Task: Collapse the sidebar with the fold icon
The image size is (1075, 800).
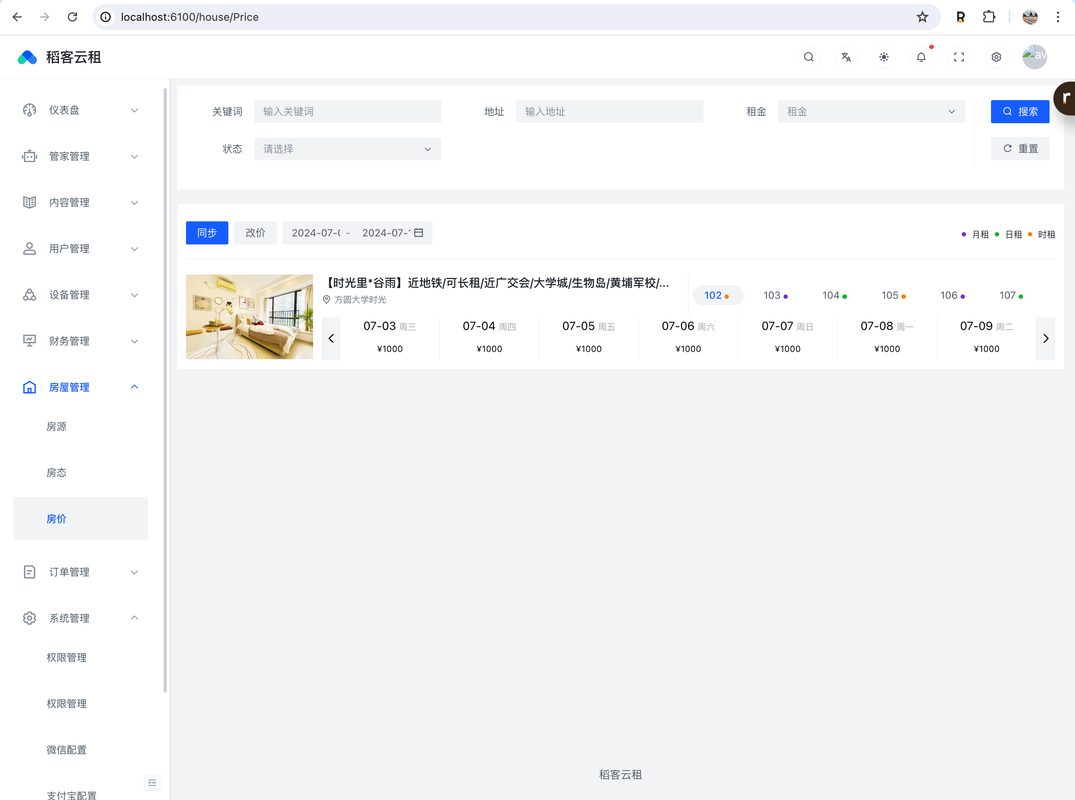Action: pos(152,782)
